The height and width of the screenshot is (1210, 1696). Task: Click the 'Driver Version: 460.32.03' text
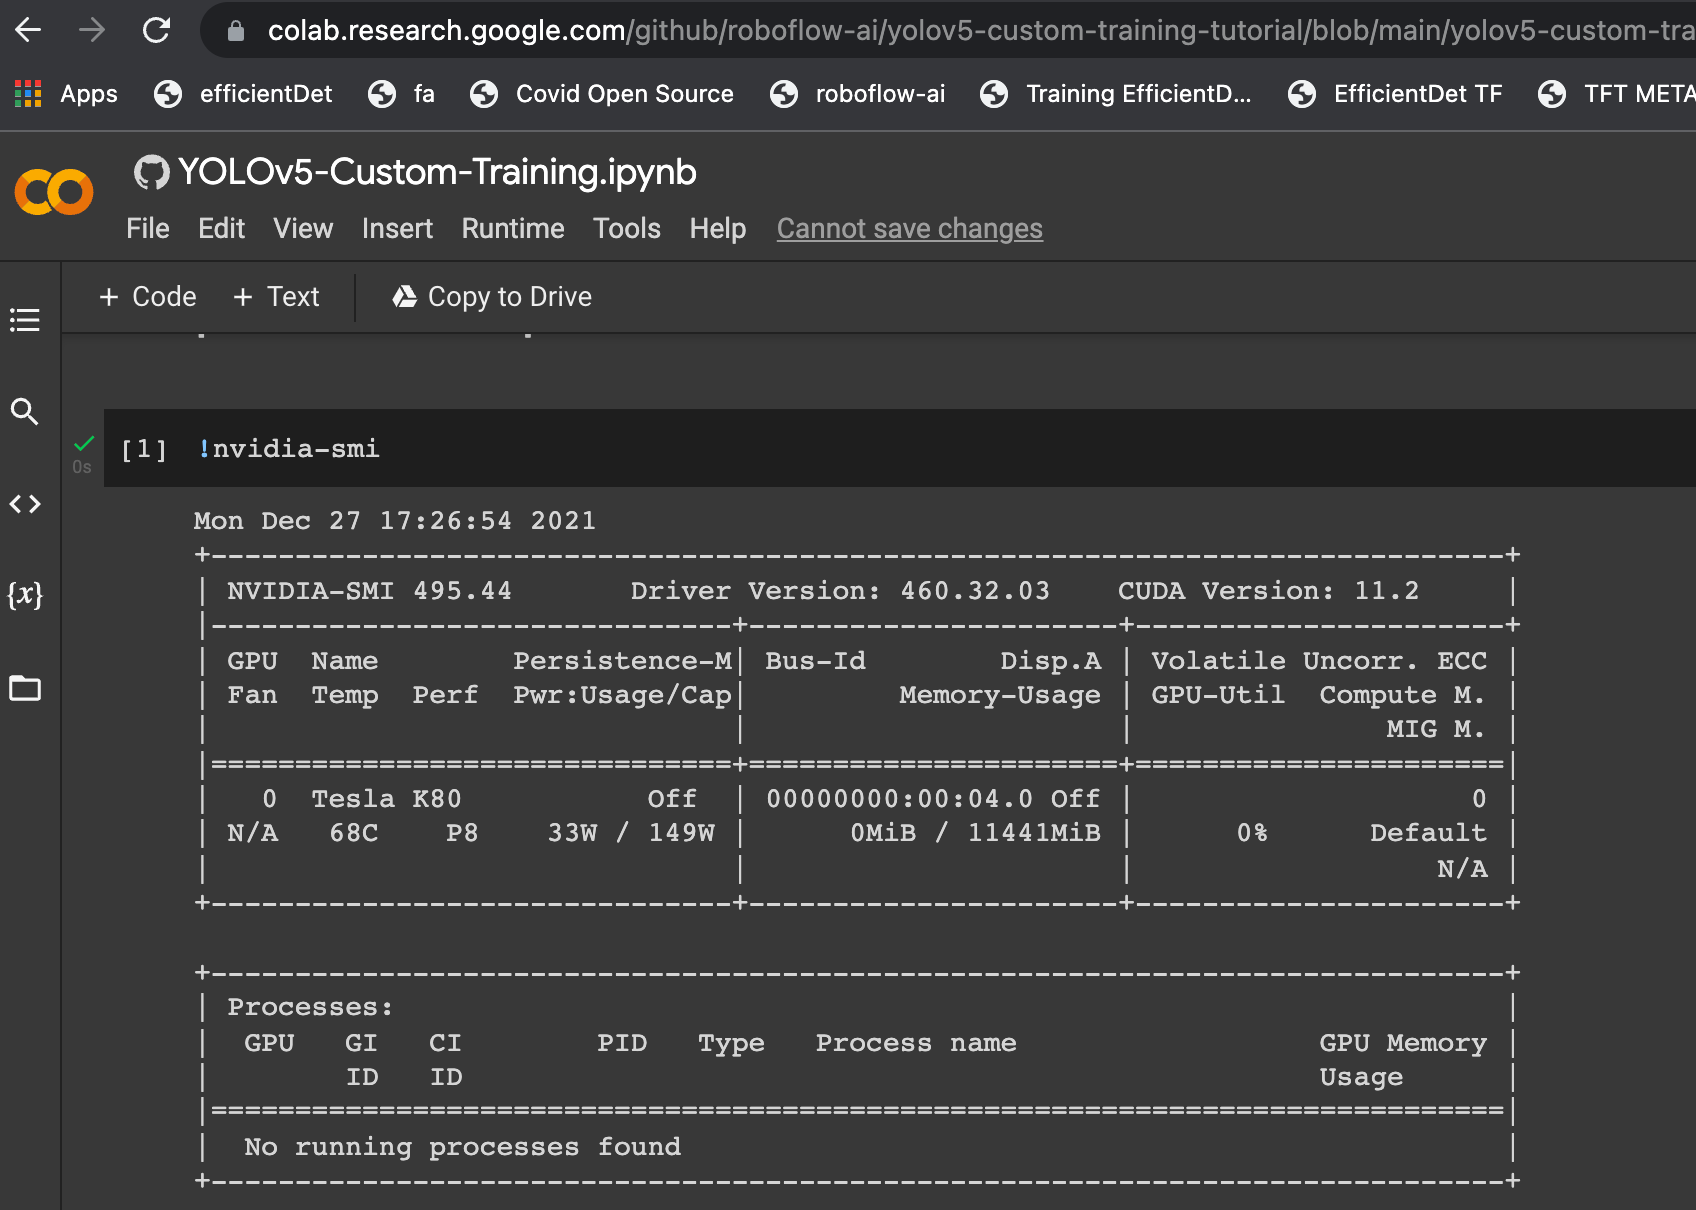click(840, 591)
